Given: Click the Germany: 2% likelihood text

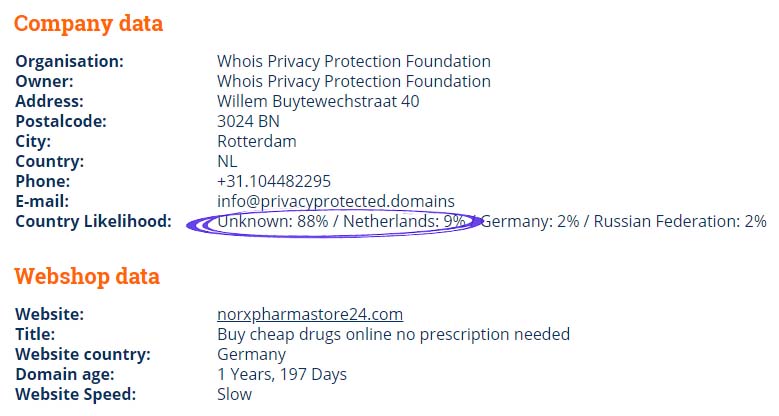Looking at the screenshot, I should click(530, 221).
